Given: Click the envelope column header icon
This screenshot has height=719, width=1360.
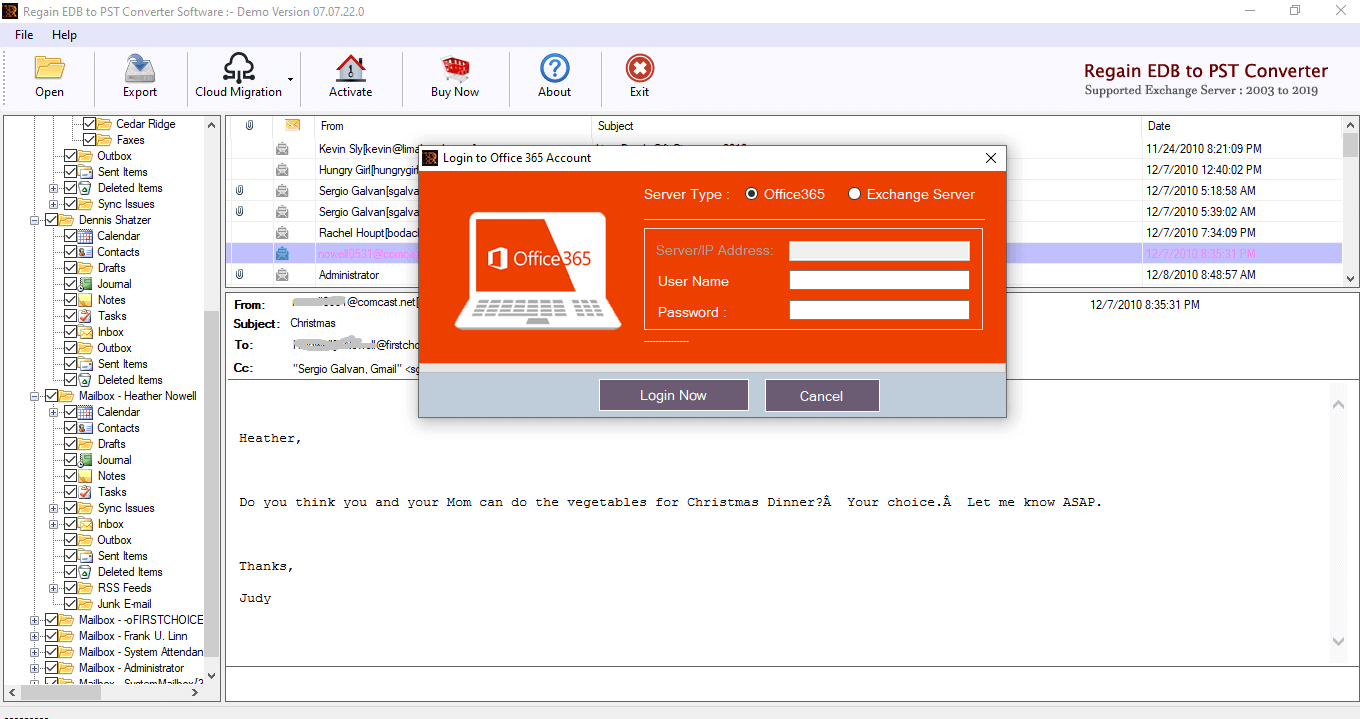Looking at the screenshot, I should point(292,126).
